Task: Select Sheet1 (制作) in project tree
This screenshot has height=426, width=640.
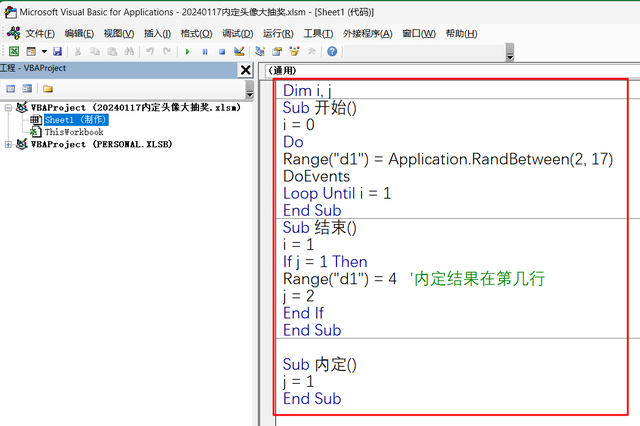Action: (76, 120)
